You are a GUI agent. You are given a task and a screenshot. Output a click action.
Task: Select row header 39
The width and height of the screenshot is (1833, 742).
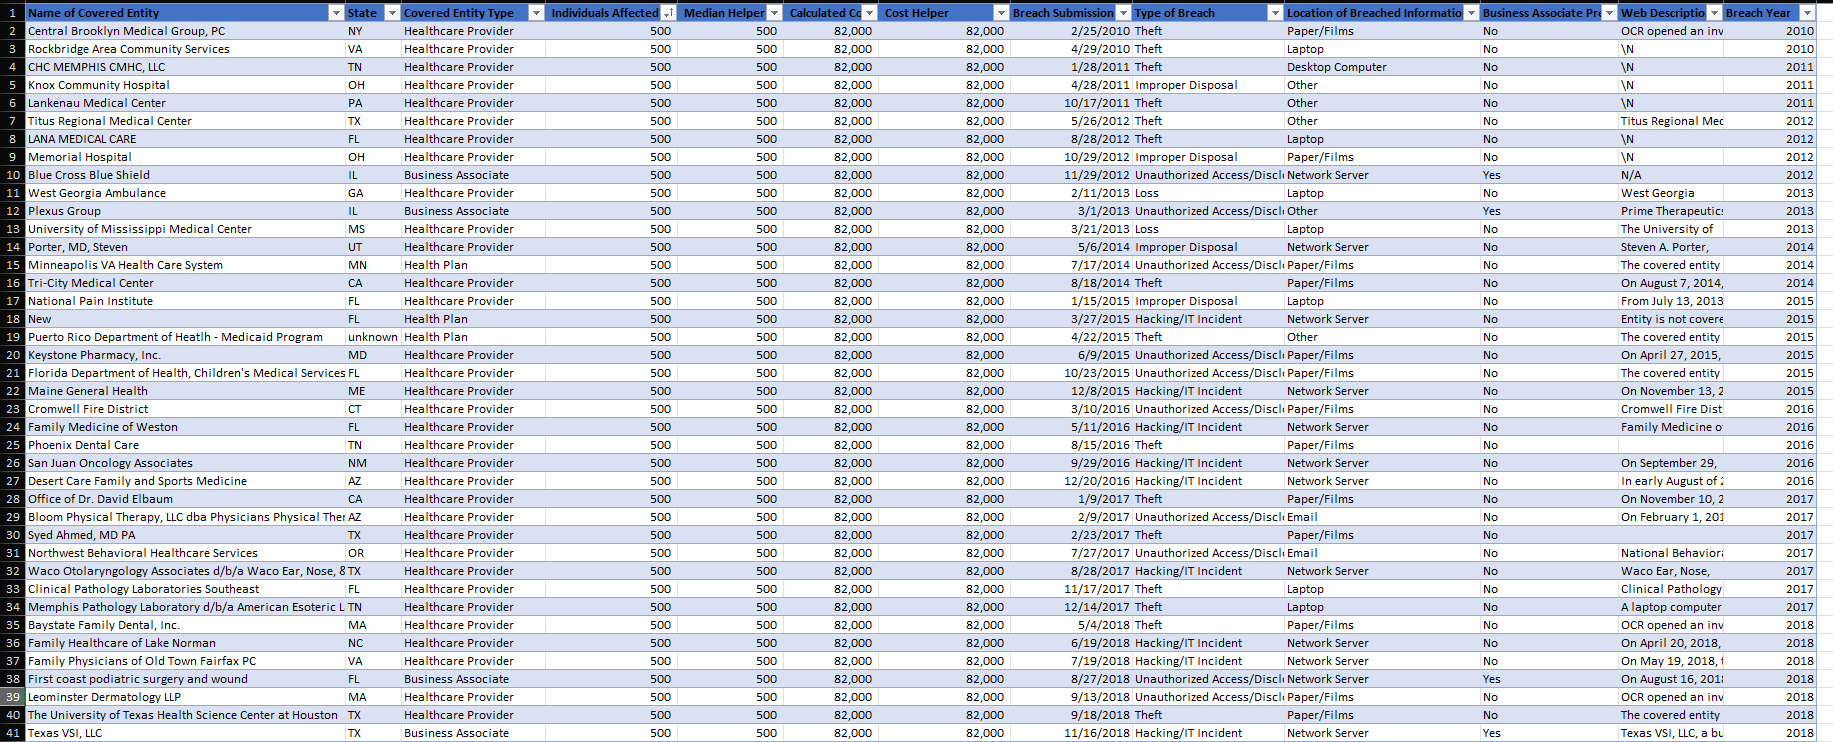tap(12, 697)
